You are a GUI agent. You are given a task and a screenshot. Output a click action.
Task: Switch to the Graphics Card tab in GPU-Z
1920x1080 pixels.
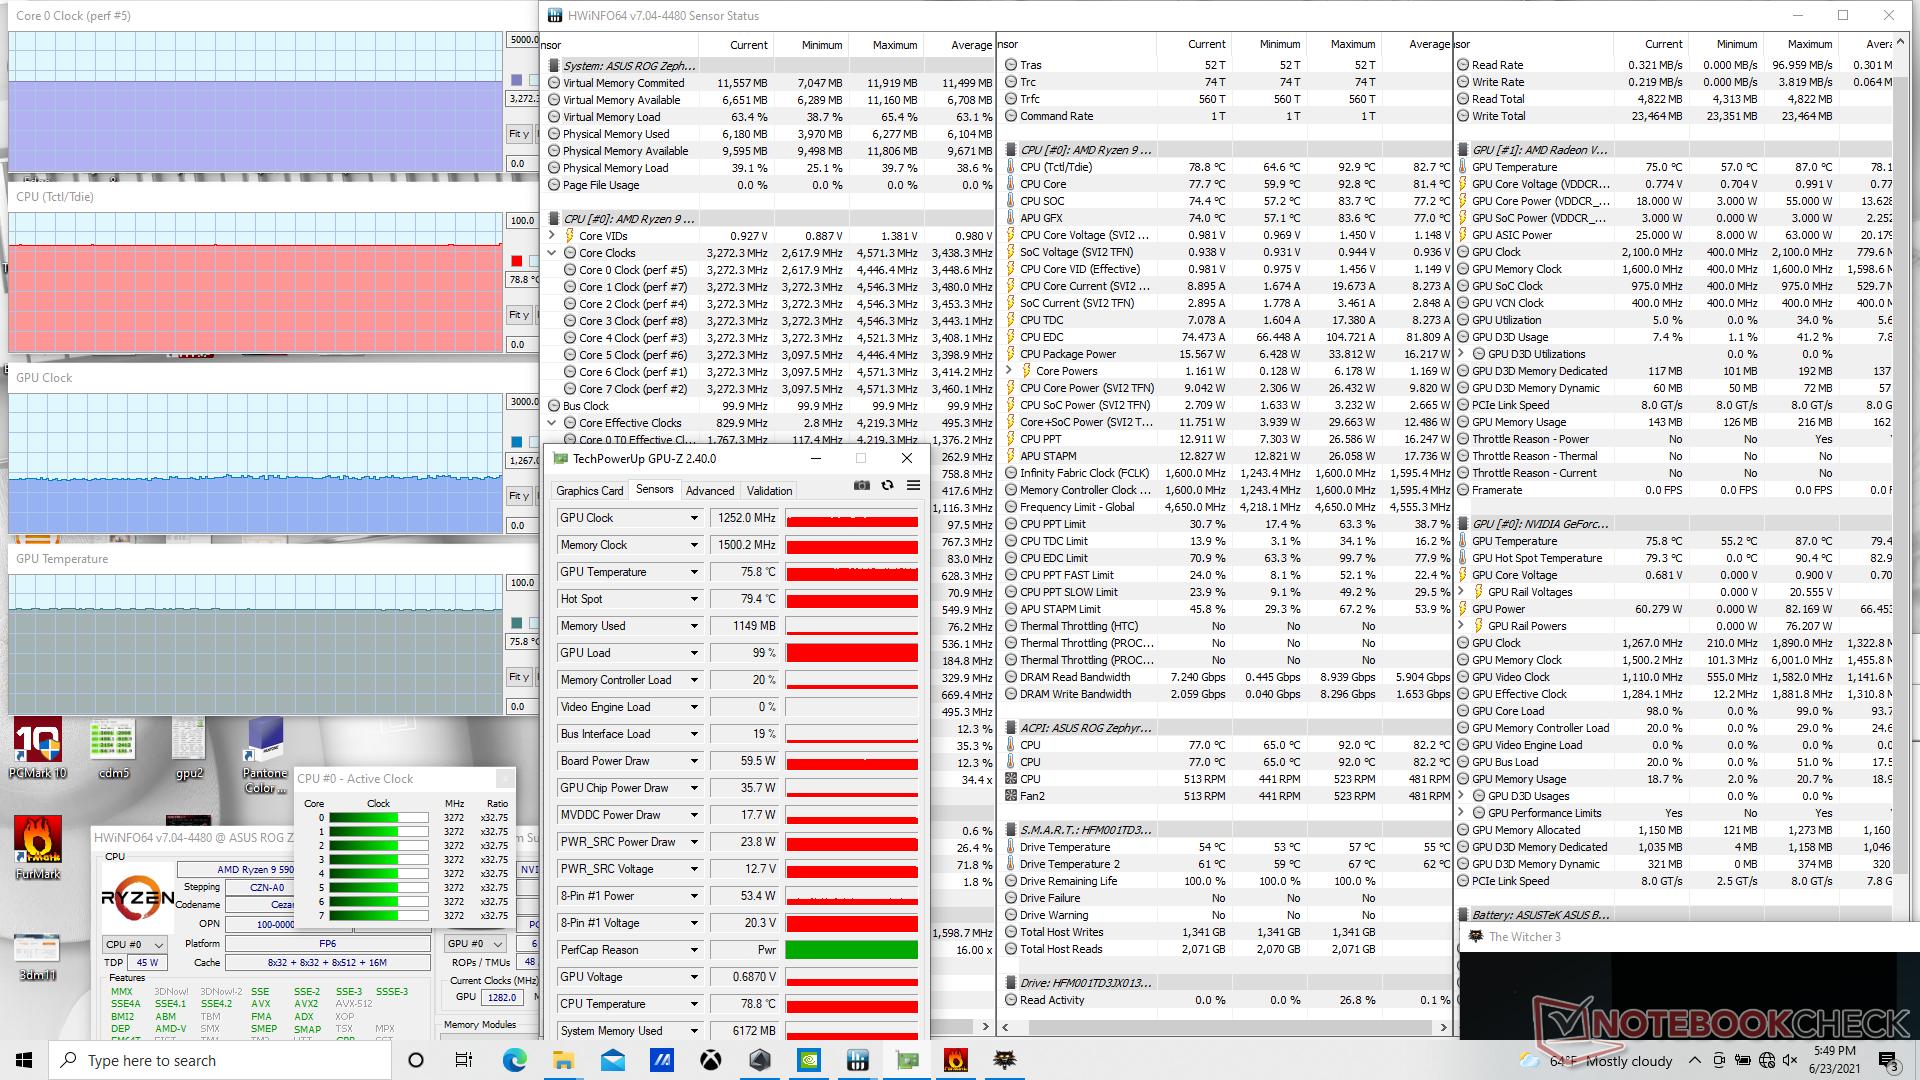point(589,491)
